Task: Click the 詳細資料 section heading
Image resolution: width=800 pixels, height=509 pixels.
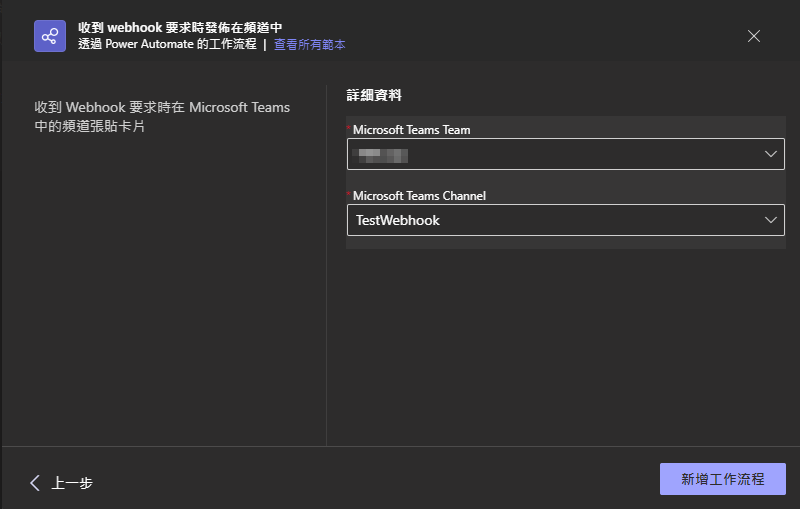Action: 374,96
